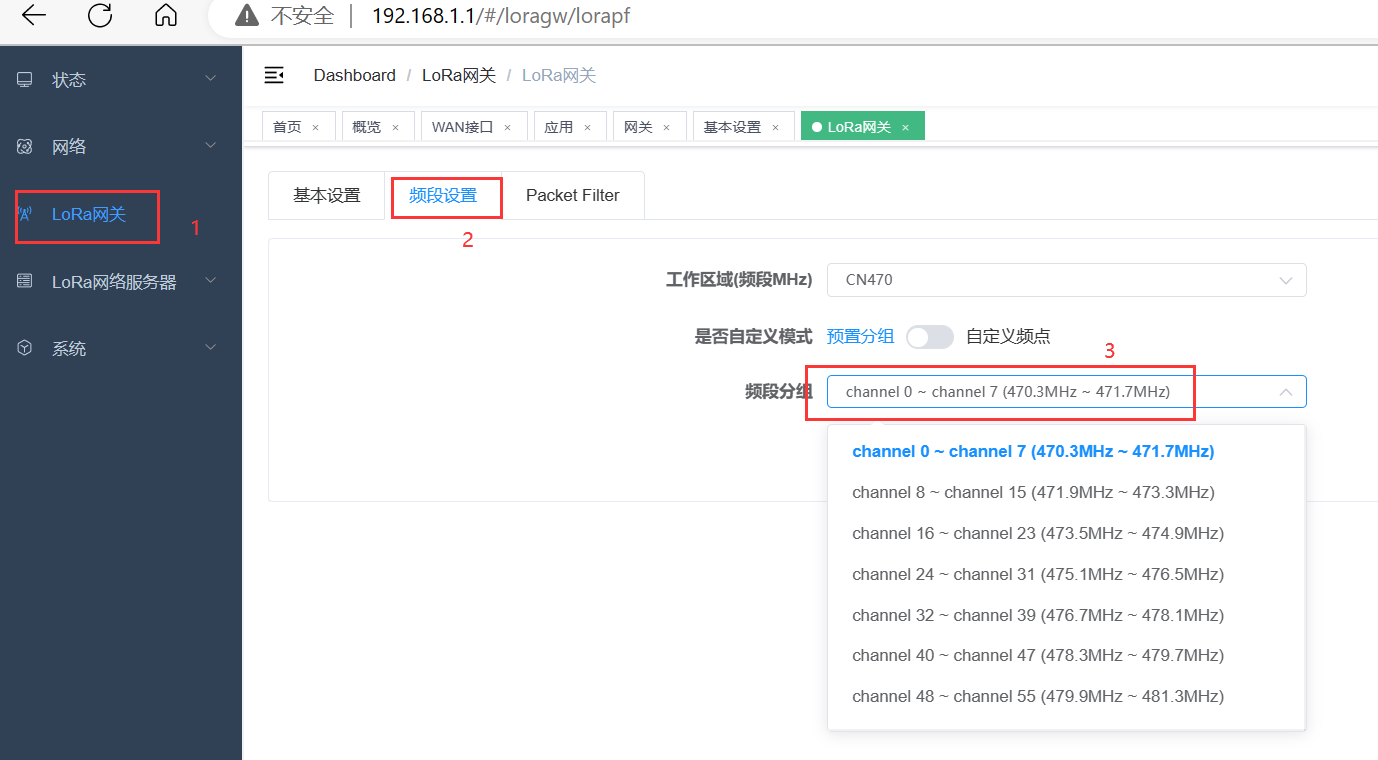Select channel 8 ~ channel 15 option
The image size is (1378, 760).
[1066, 492]
